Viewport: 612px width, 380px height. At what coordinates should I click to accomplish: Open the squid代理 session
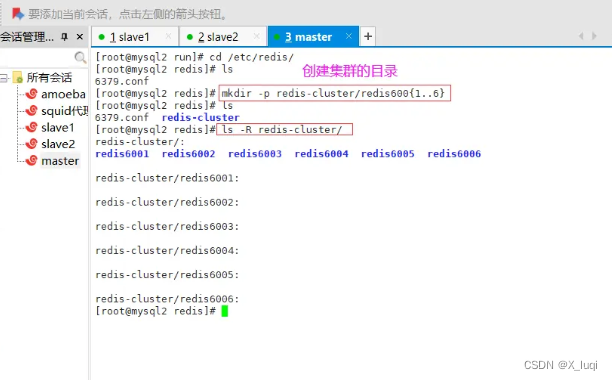(64, 111)
